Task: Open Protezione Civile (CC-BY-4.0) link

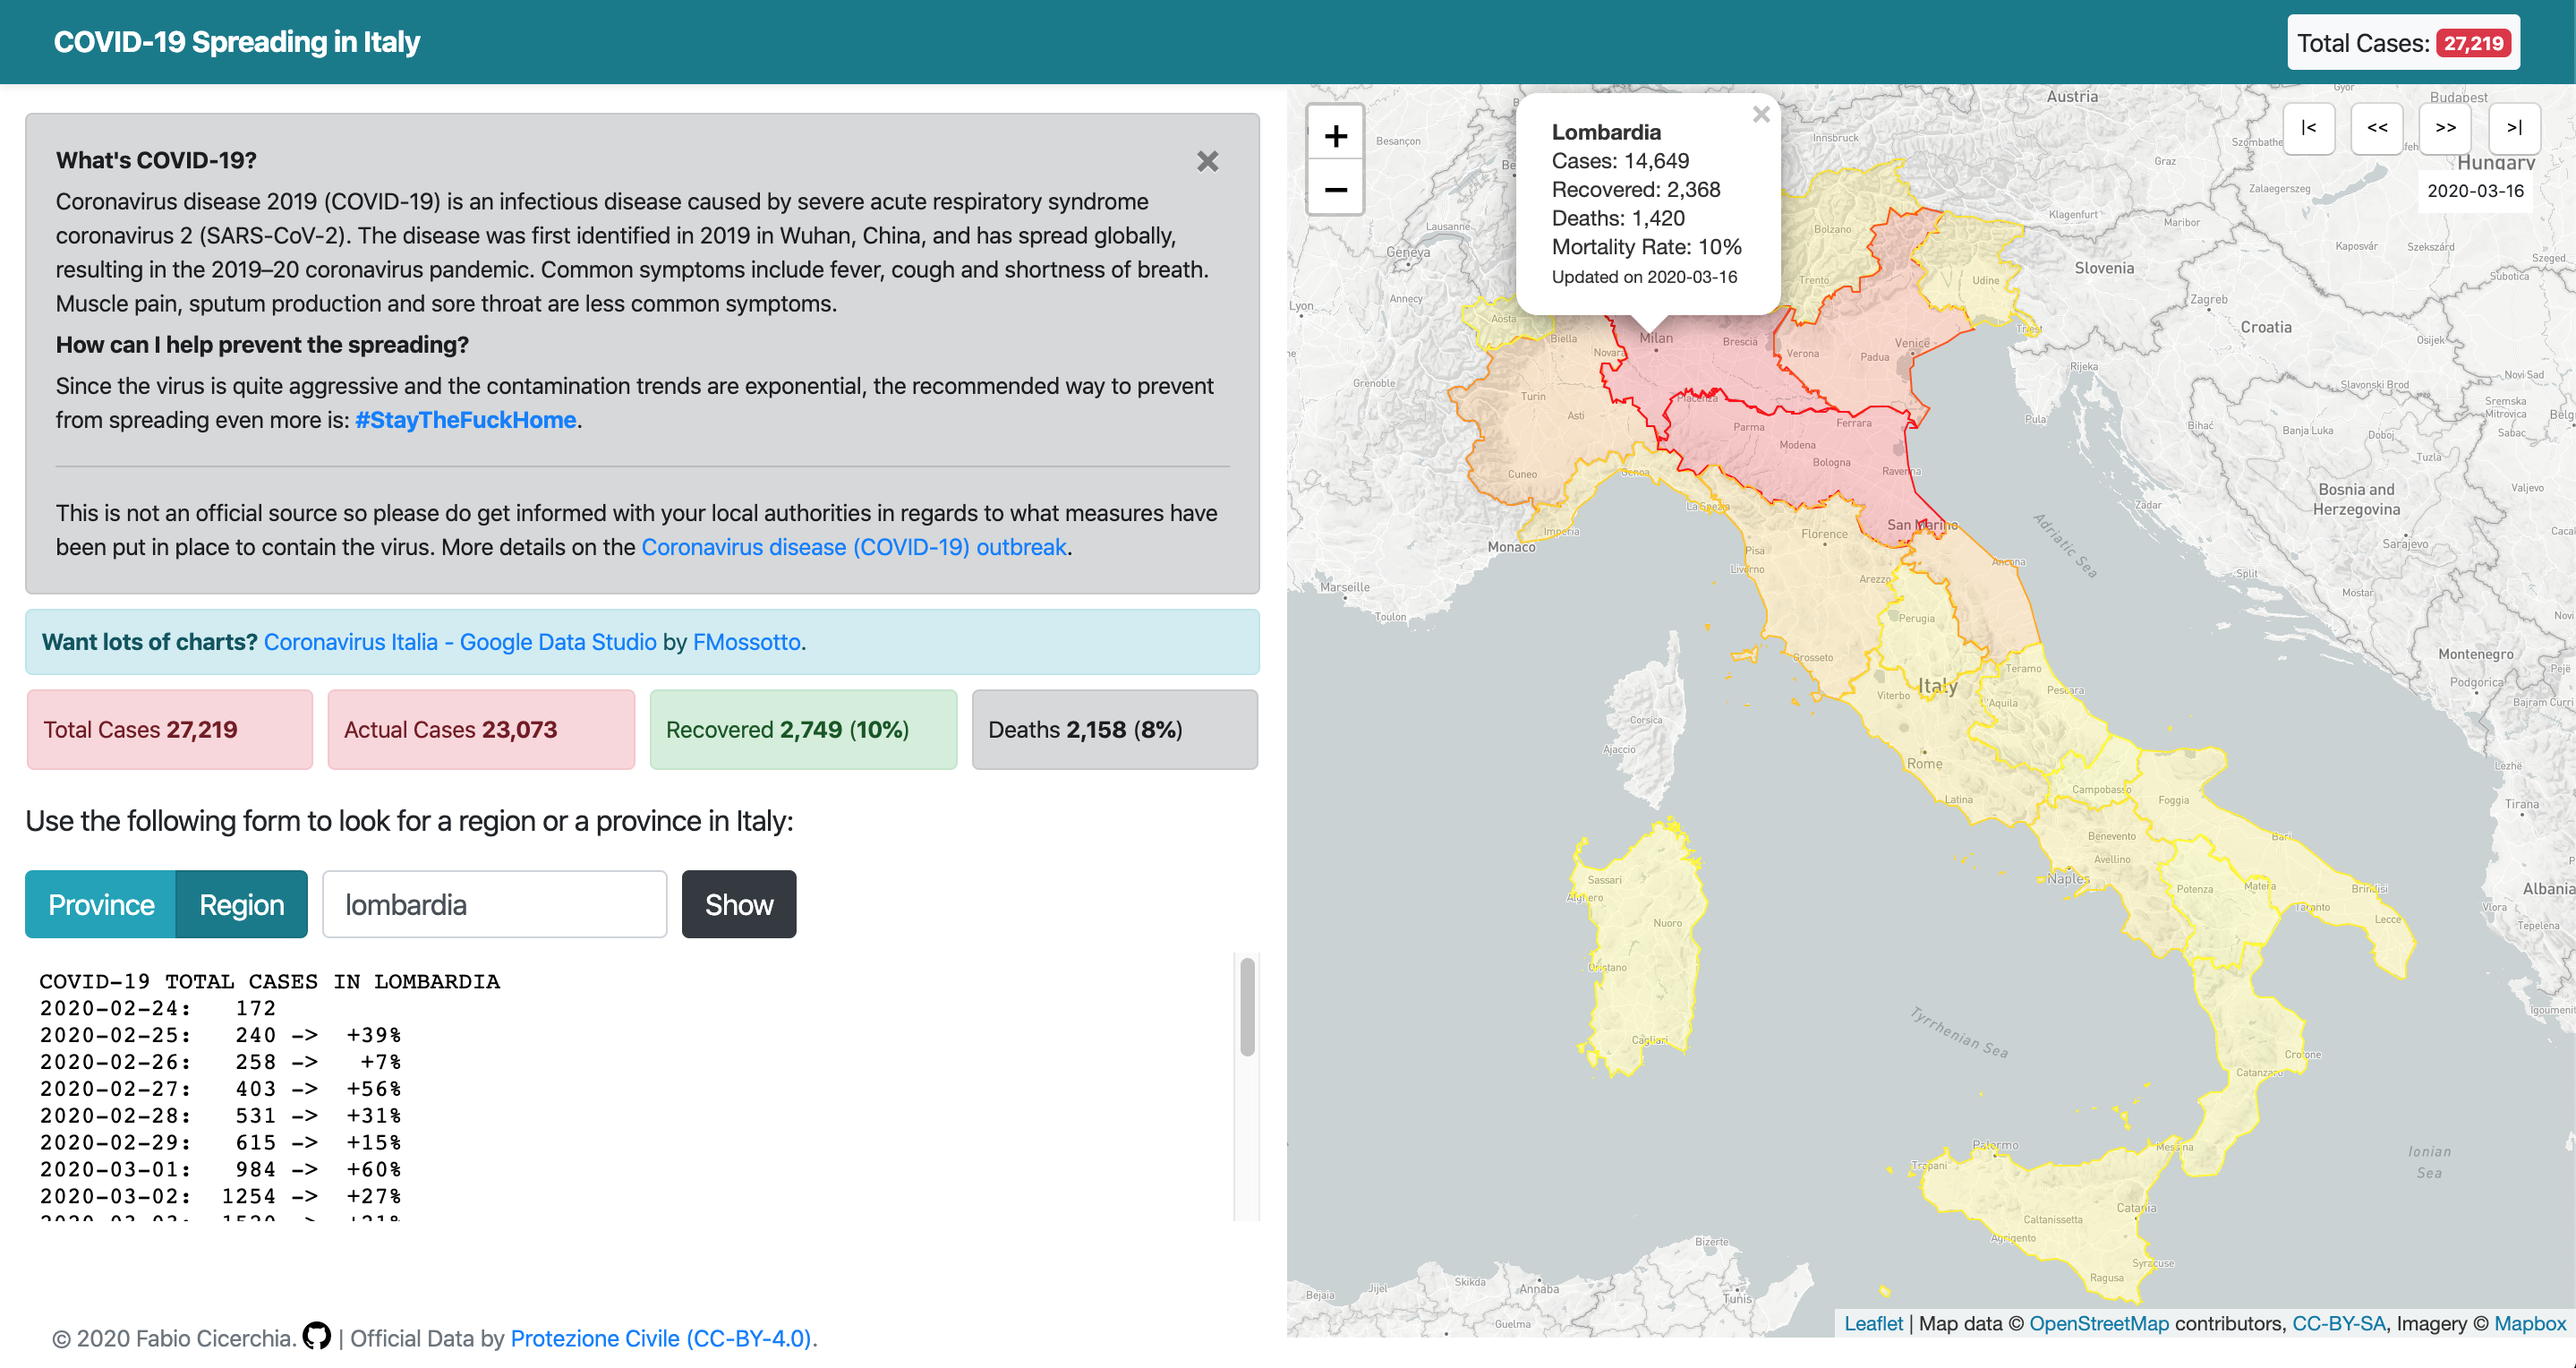Action: (662, 1338)
